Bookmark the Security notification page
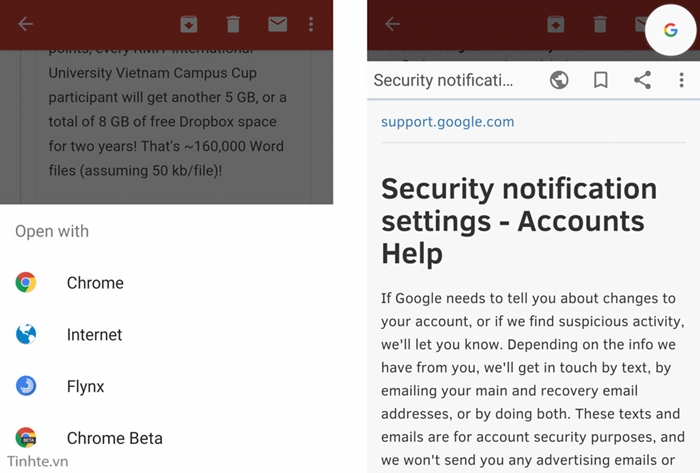Image resolution: width=700 pixels, height=473 pixels. pos(600,80)
